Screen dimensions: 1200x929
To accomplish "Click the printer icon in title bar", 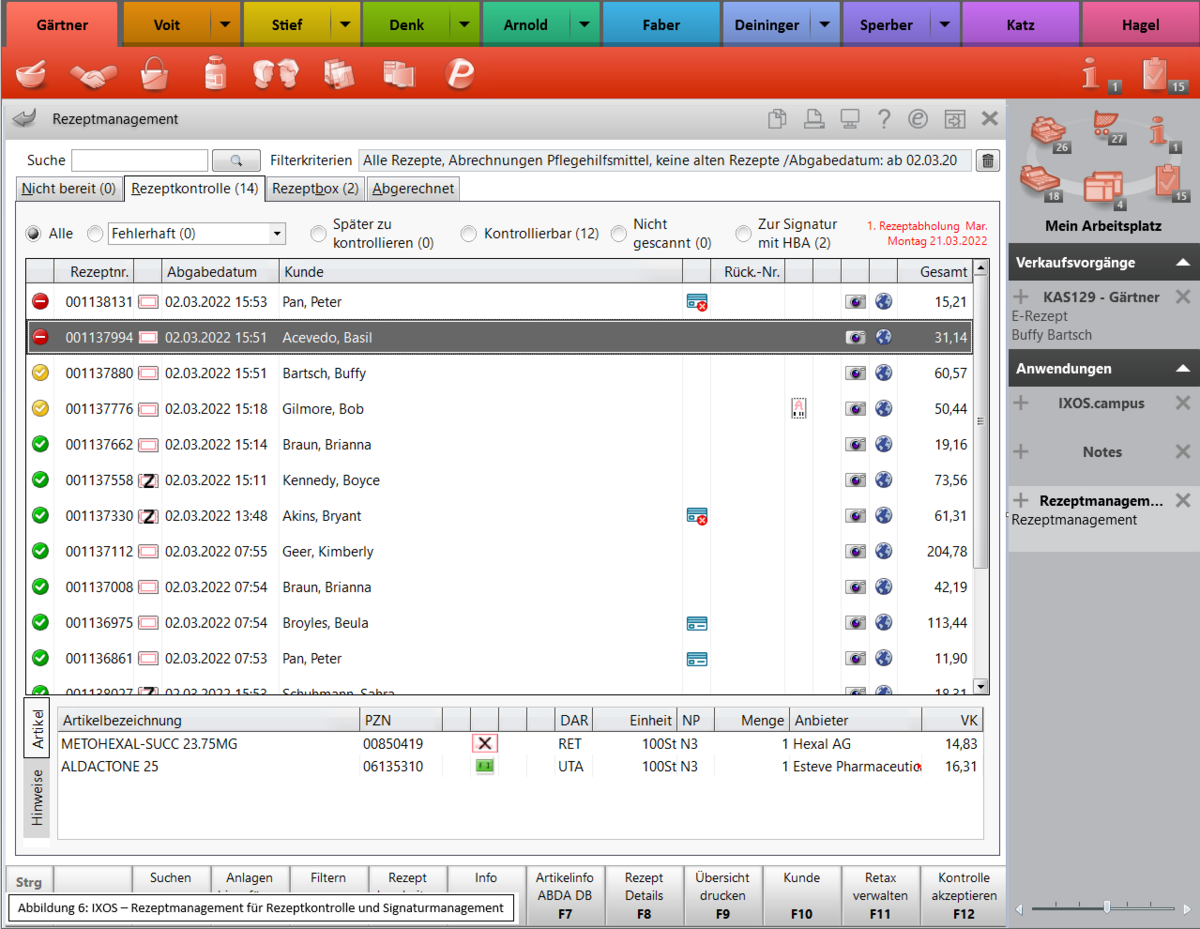I will coord(814,119).
